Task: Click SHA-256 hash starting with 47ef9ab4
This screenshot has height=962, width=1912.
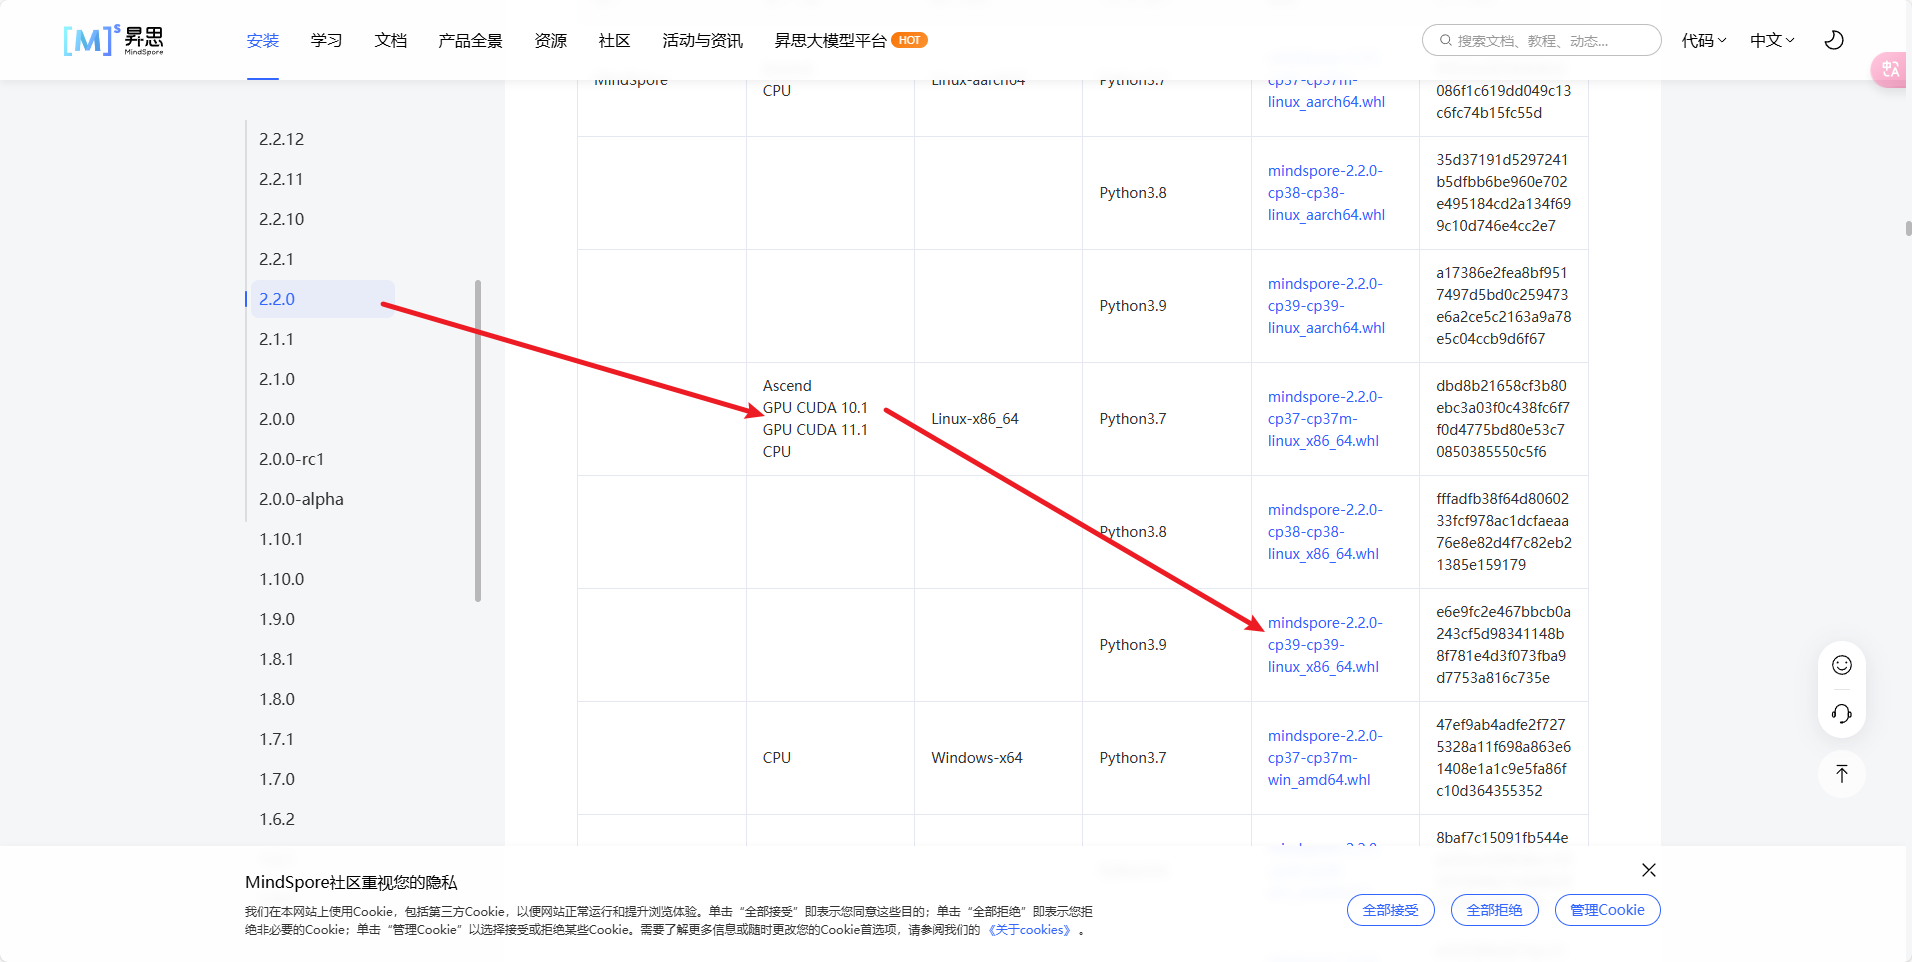Action: 1504,758
